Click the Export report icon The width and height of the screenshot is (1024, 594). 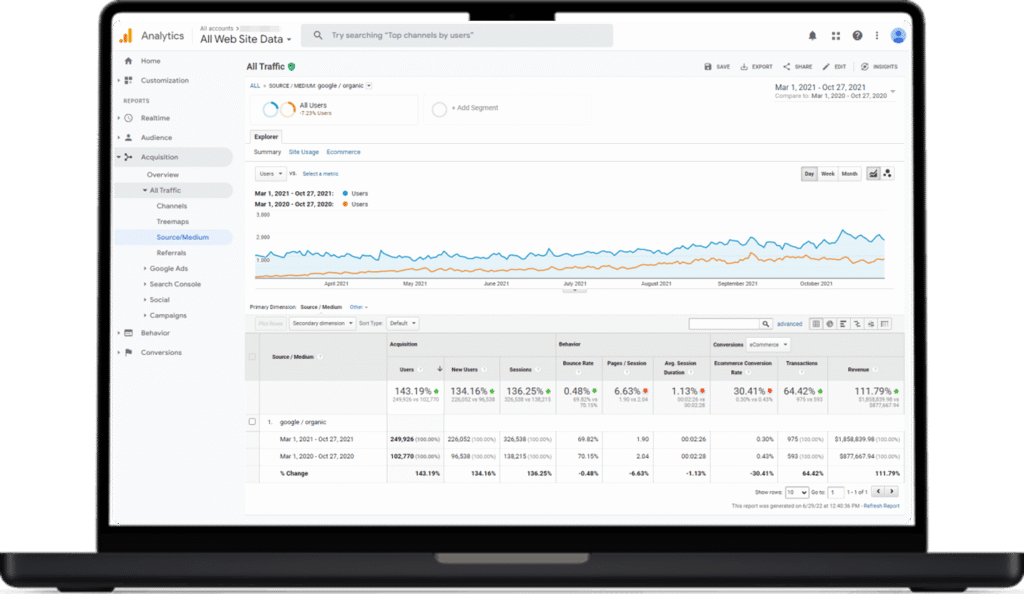point(744,67)
